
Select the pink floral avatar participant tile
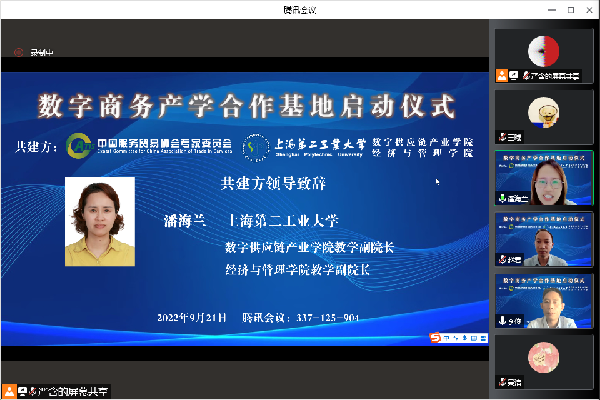(x=544, y=362)
